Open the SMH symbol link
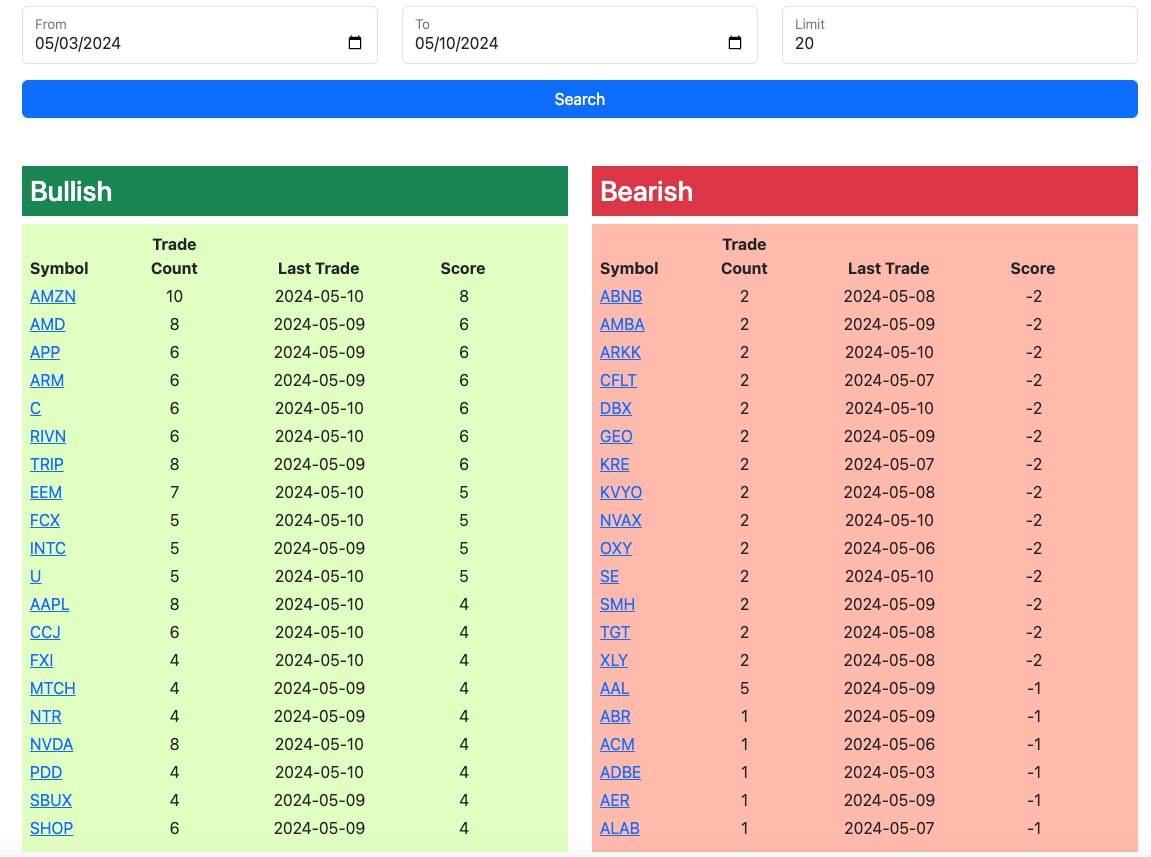The width and height of the screenshot is (1151, 857). click(x=617, y=604)
